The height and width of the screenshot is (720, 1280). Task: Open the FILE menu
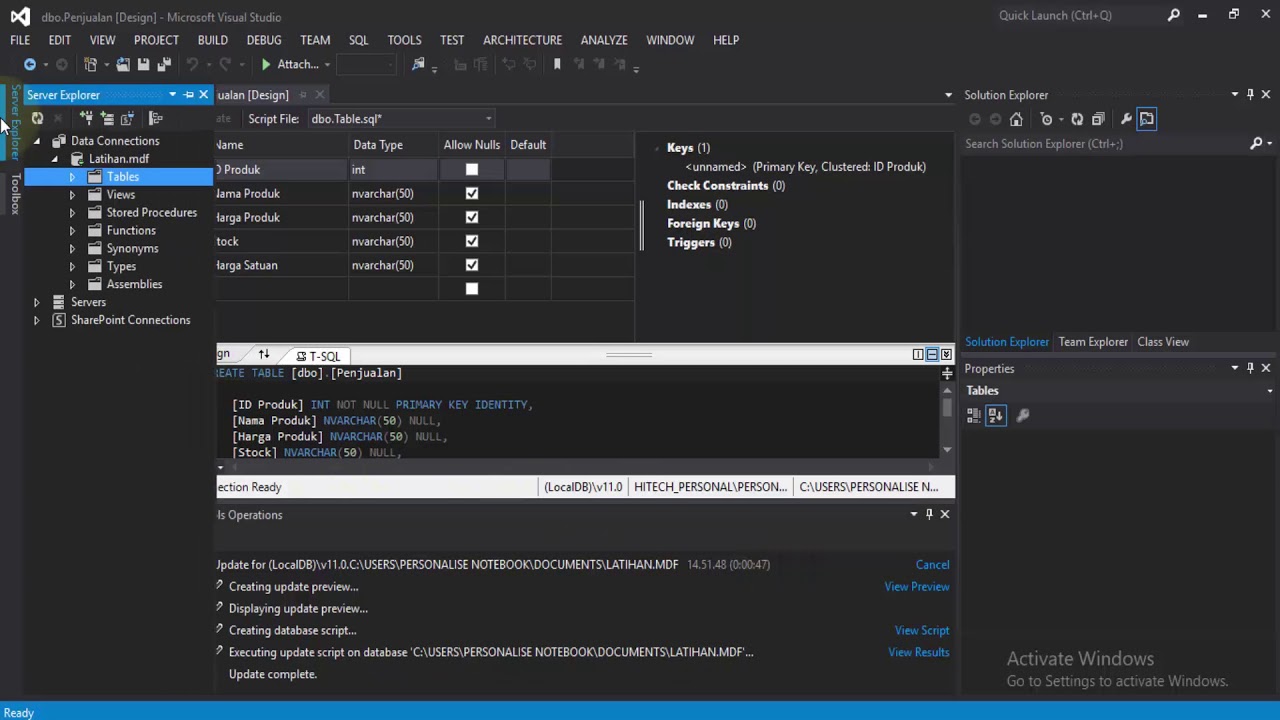point(20,40)
